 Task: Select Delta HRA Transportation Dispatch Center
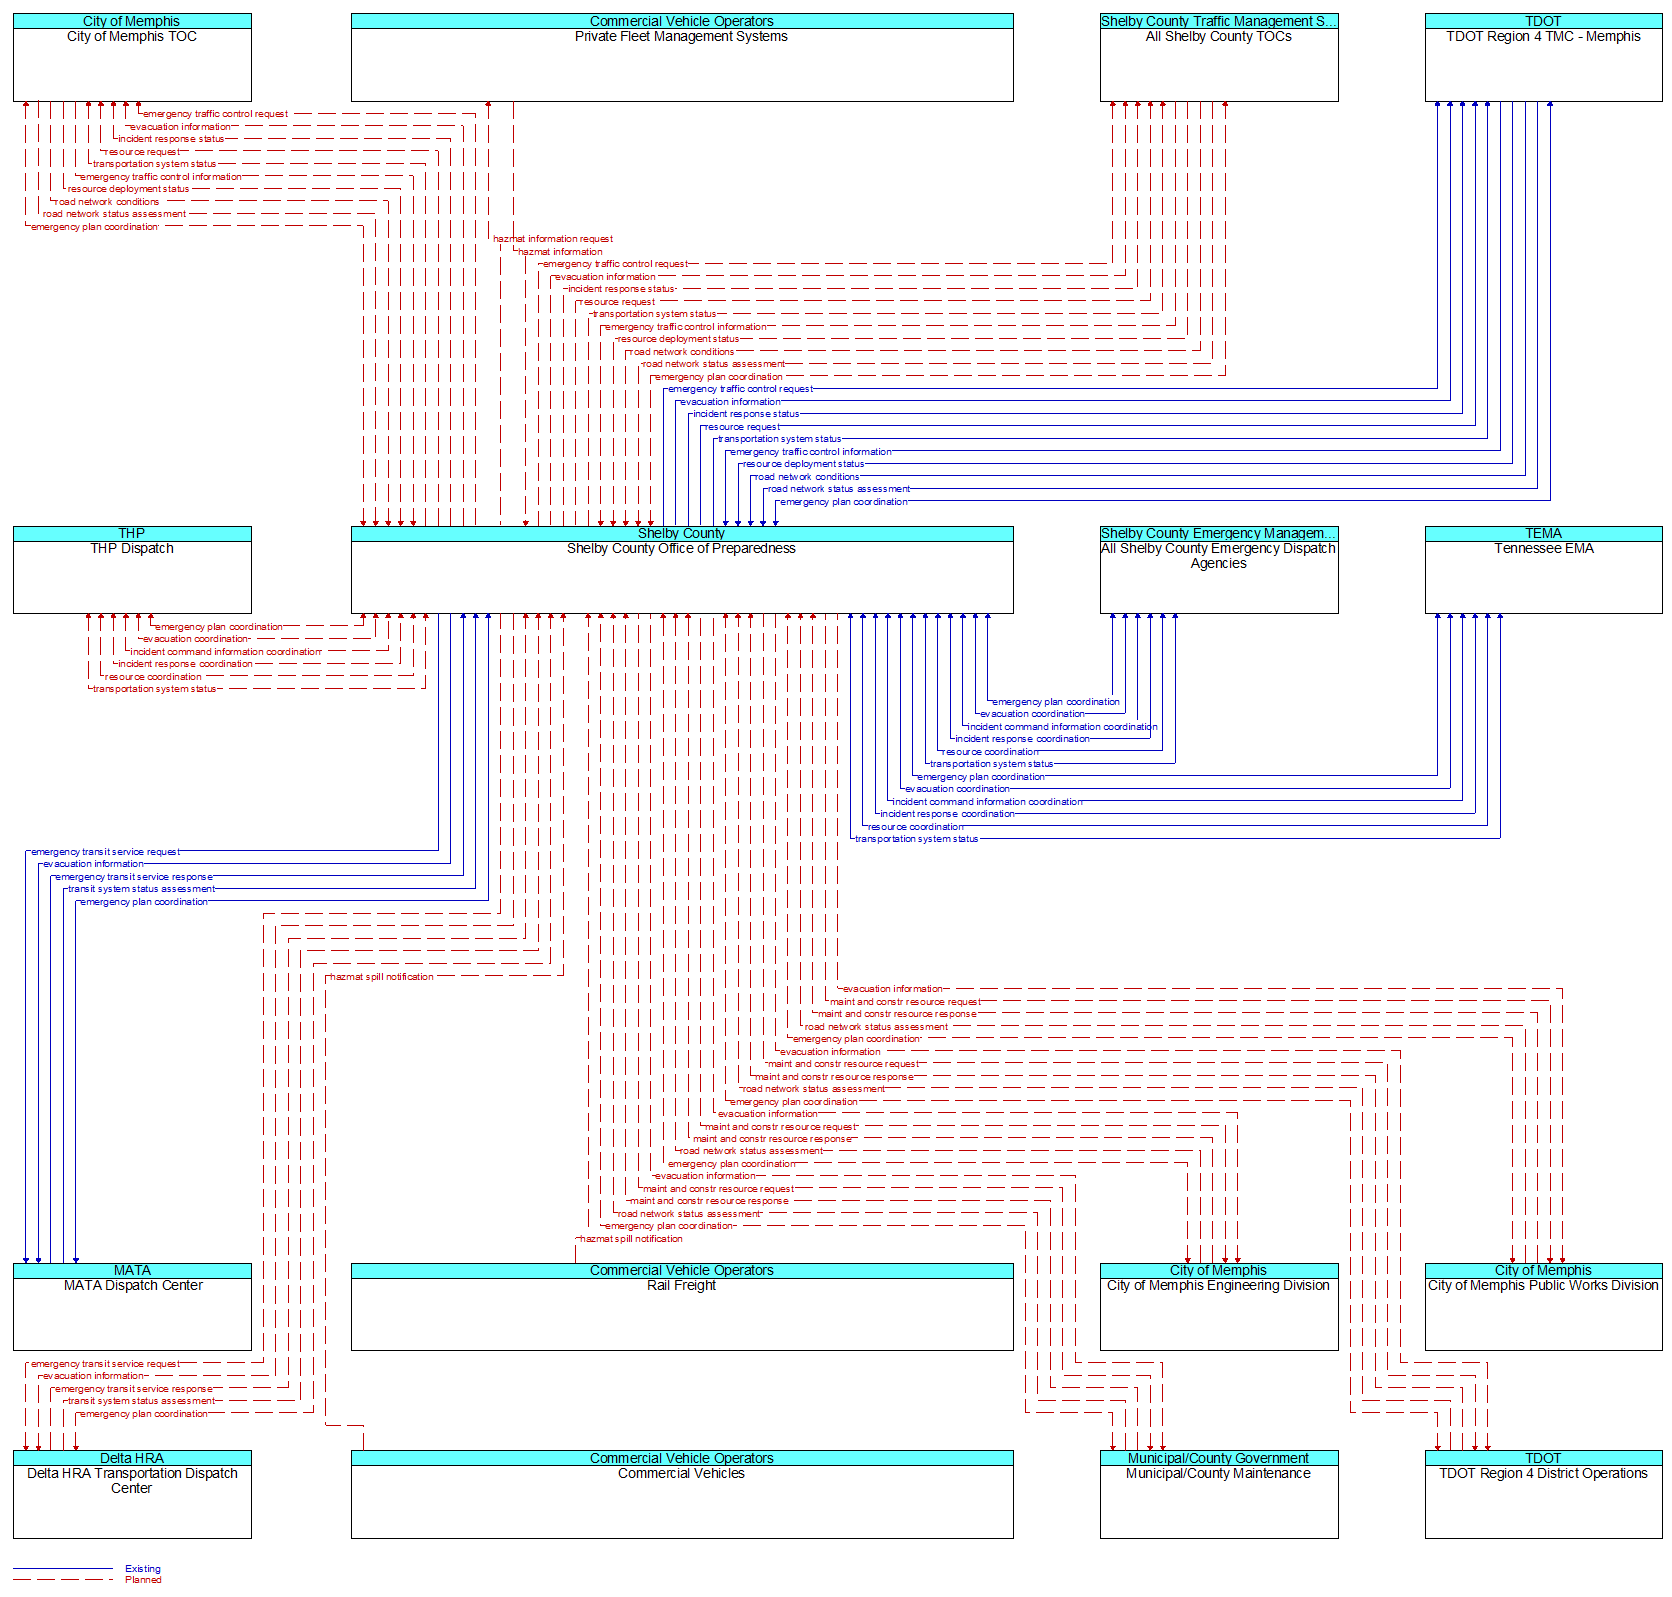[132, 1495]
